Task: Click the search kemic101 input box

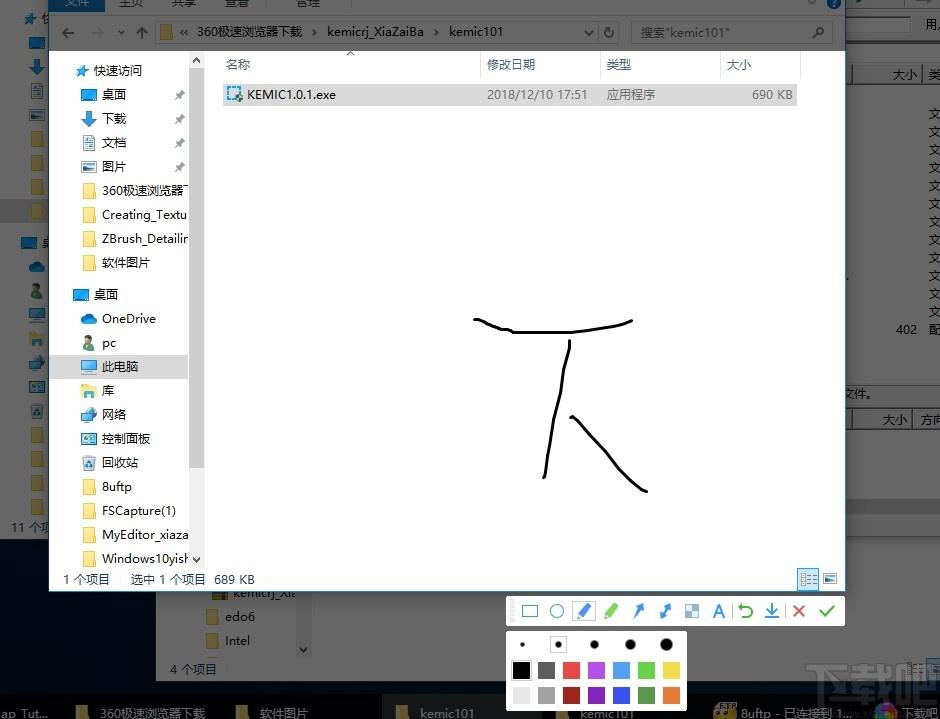Action: coord(724,32)
